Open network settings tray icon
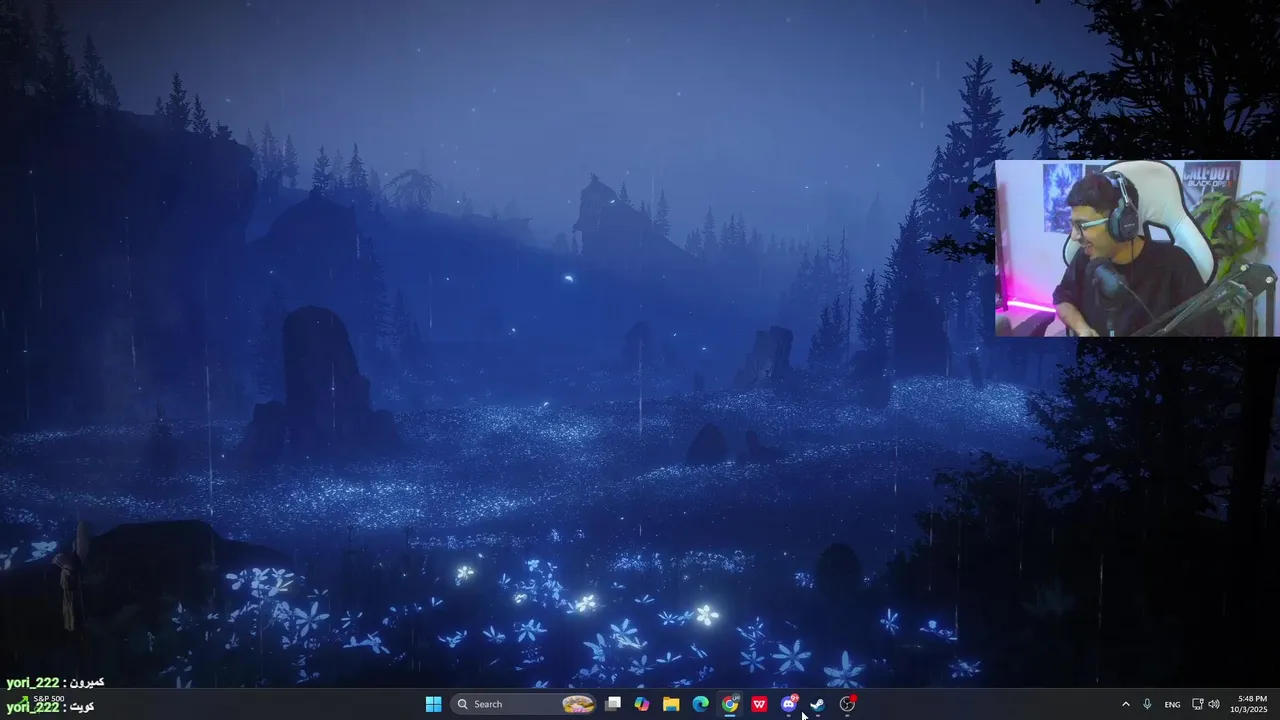1280x720 pixels. click(1198, 704)
